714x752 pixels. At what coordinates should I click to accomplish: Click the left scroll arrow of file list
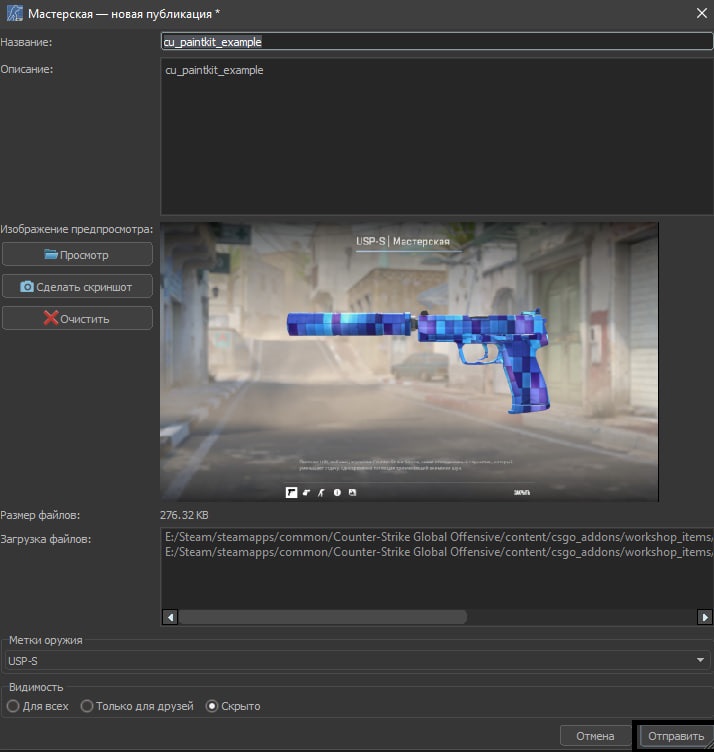click(x=170, y=617)
